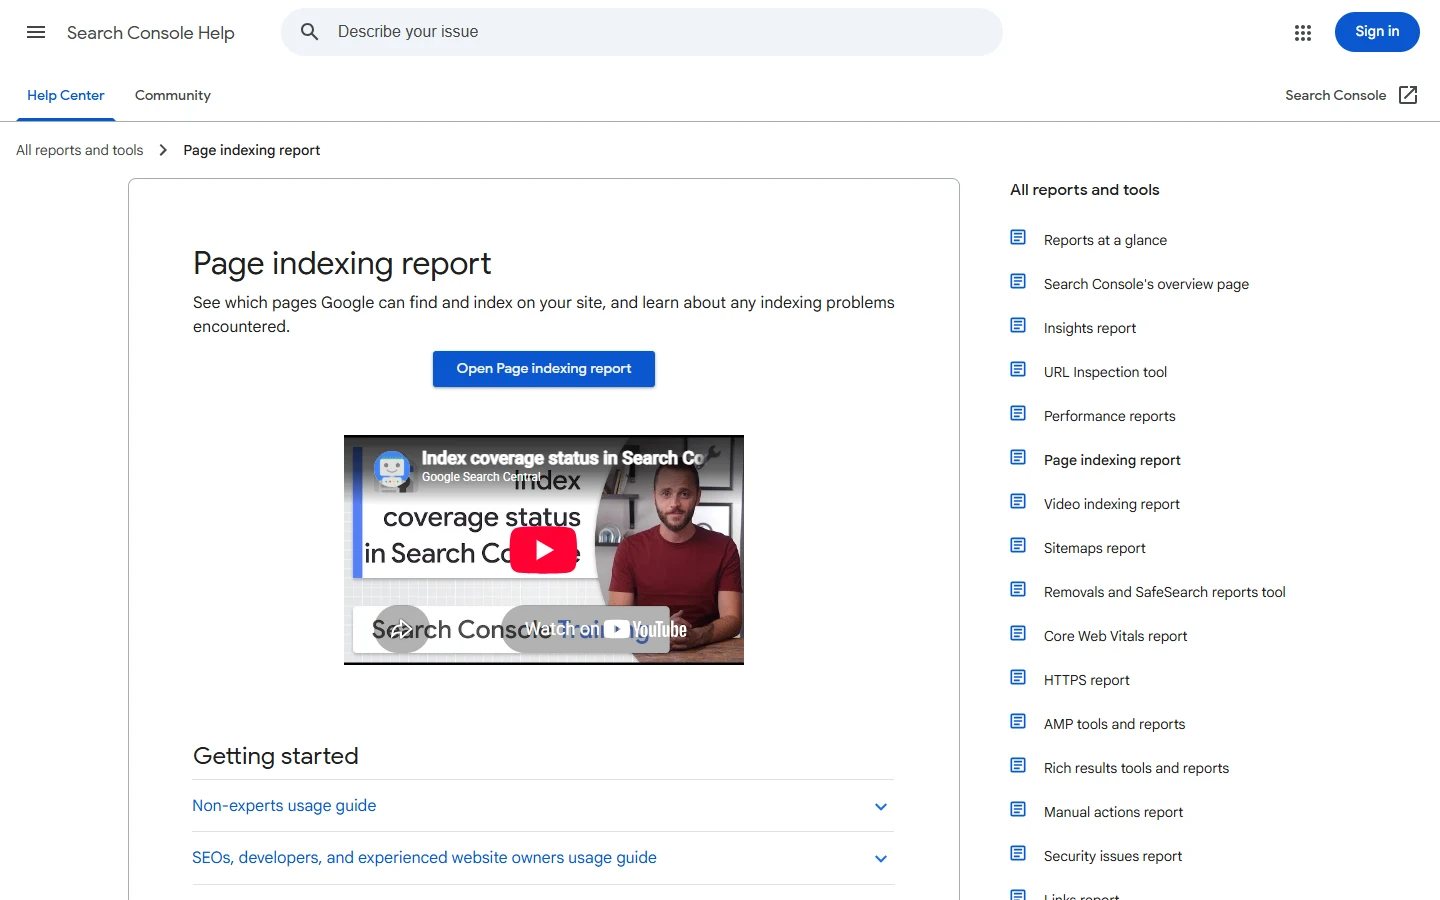Screen dimensions: 1440x900
Task: Click the document icon beside Security issues report
Action: (1018, 853)
